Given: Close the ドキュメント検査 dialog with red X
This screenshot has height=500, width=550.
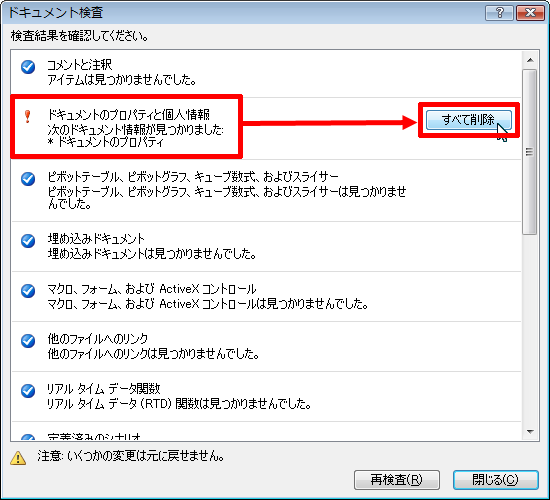Looking at the screenshot, I should 530,13.
